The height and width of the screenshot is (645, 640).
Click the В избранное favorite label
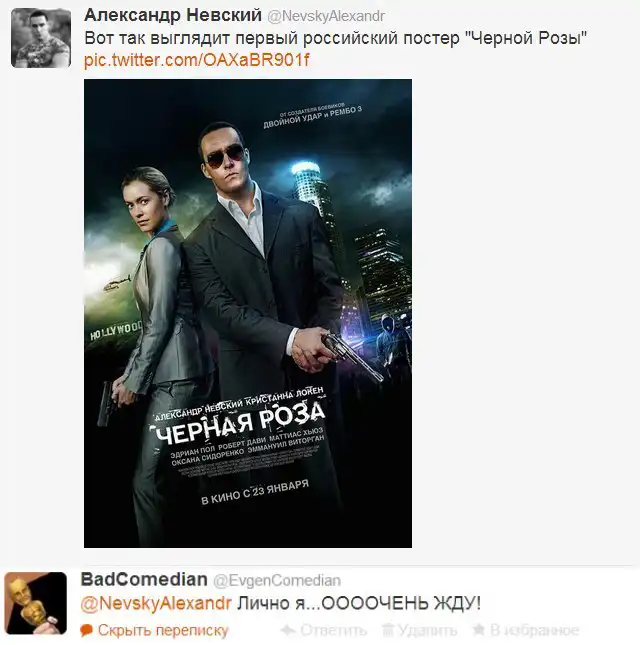pyautogui.click(x=534, y=630)
